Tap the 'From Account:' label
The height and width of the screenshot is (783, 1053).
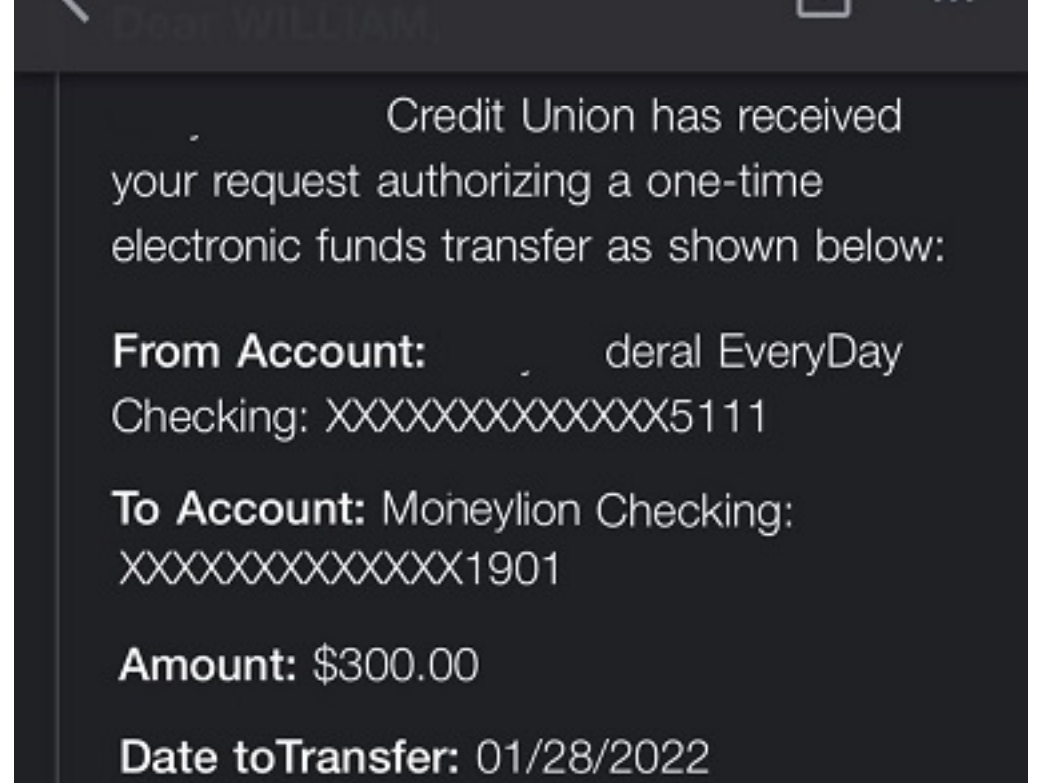pos(270,352)
